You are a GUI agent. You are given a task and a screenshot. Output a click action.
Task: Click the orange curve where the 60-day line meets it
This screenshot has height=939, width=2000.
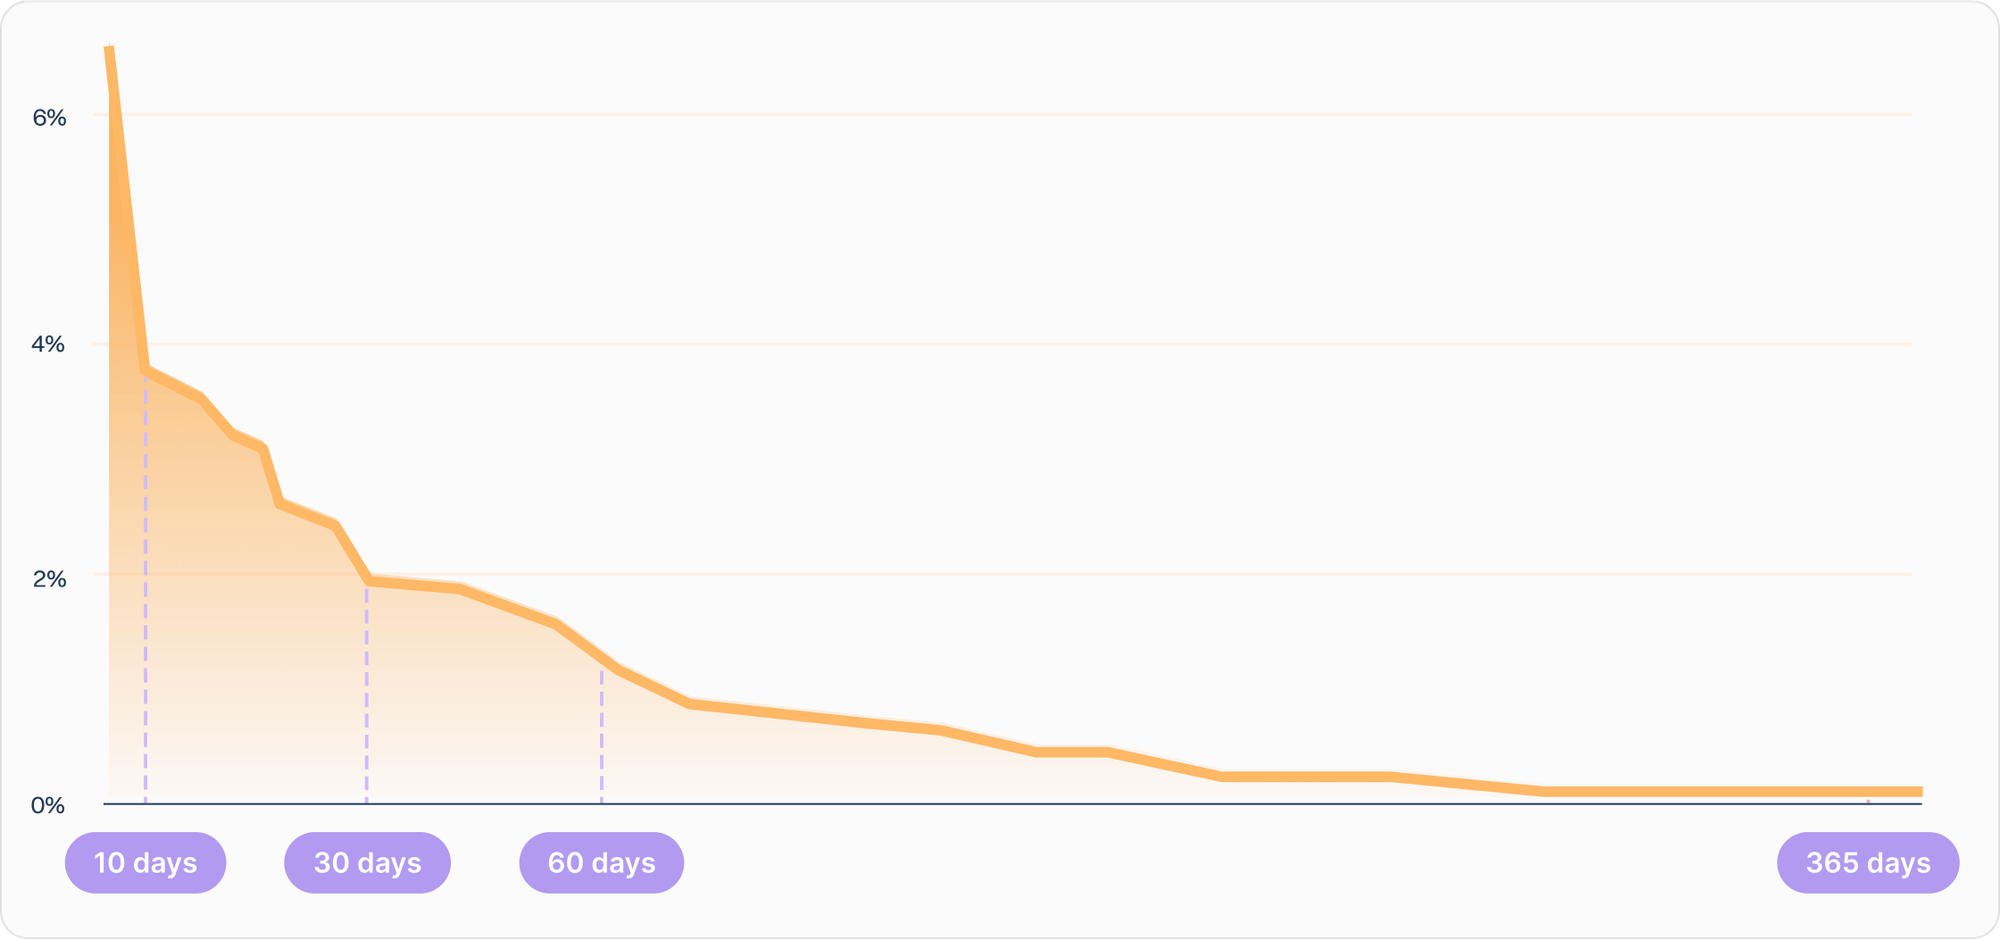(602, 659)
